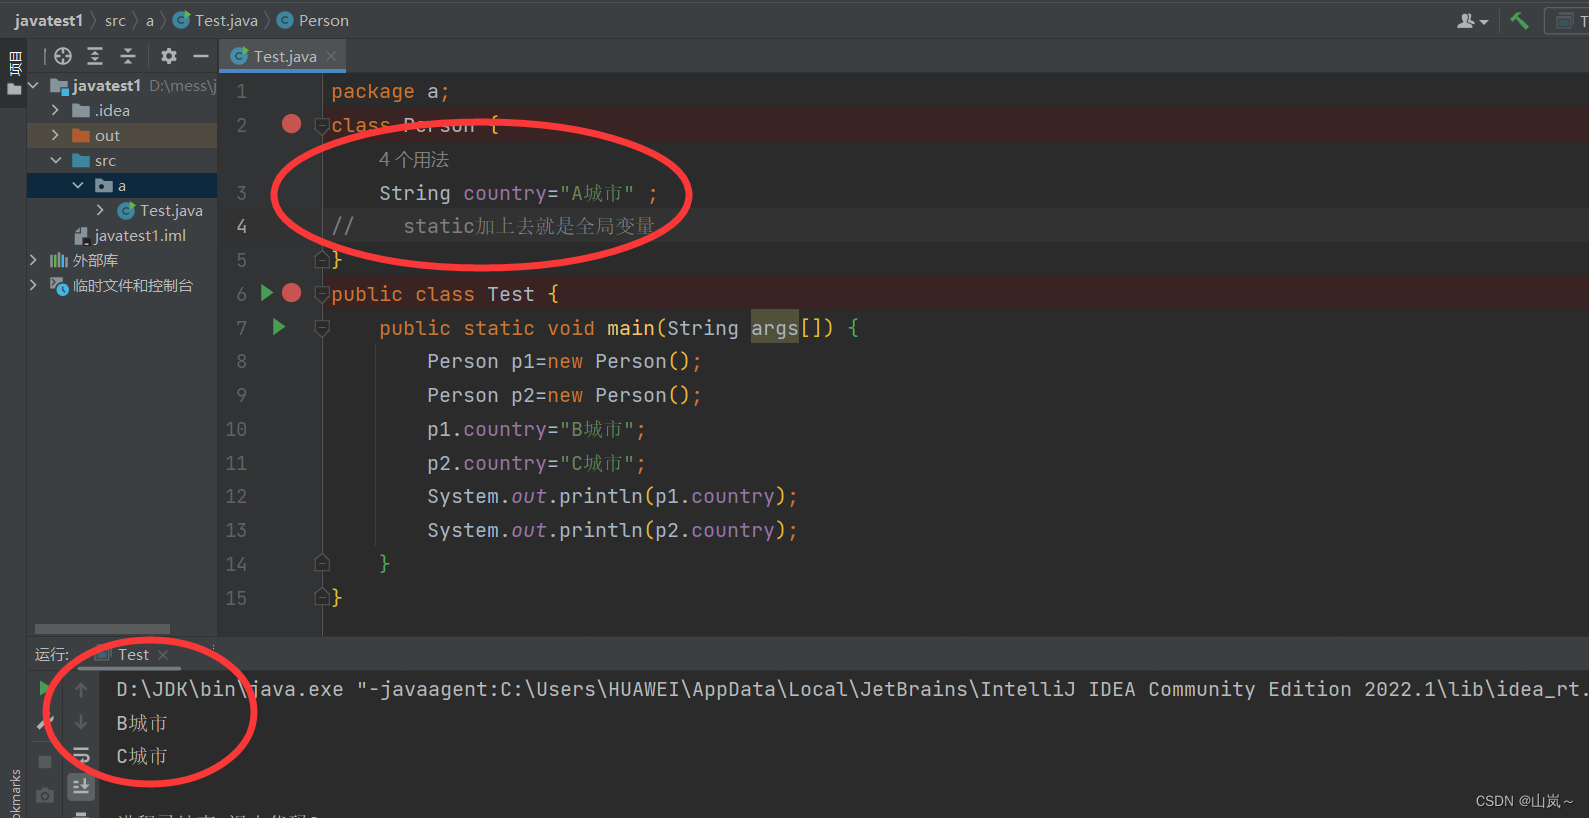Collapse package a in project tree
Screen dimensions: 1589x818
coord(77,185)
